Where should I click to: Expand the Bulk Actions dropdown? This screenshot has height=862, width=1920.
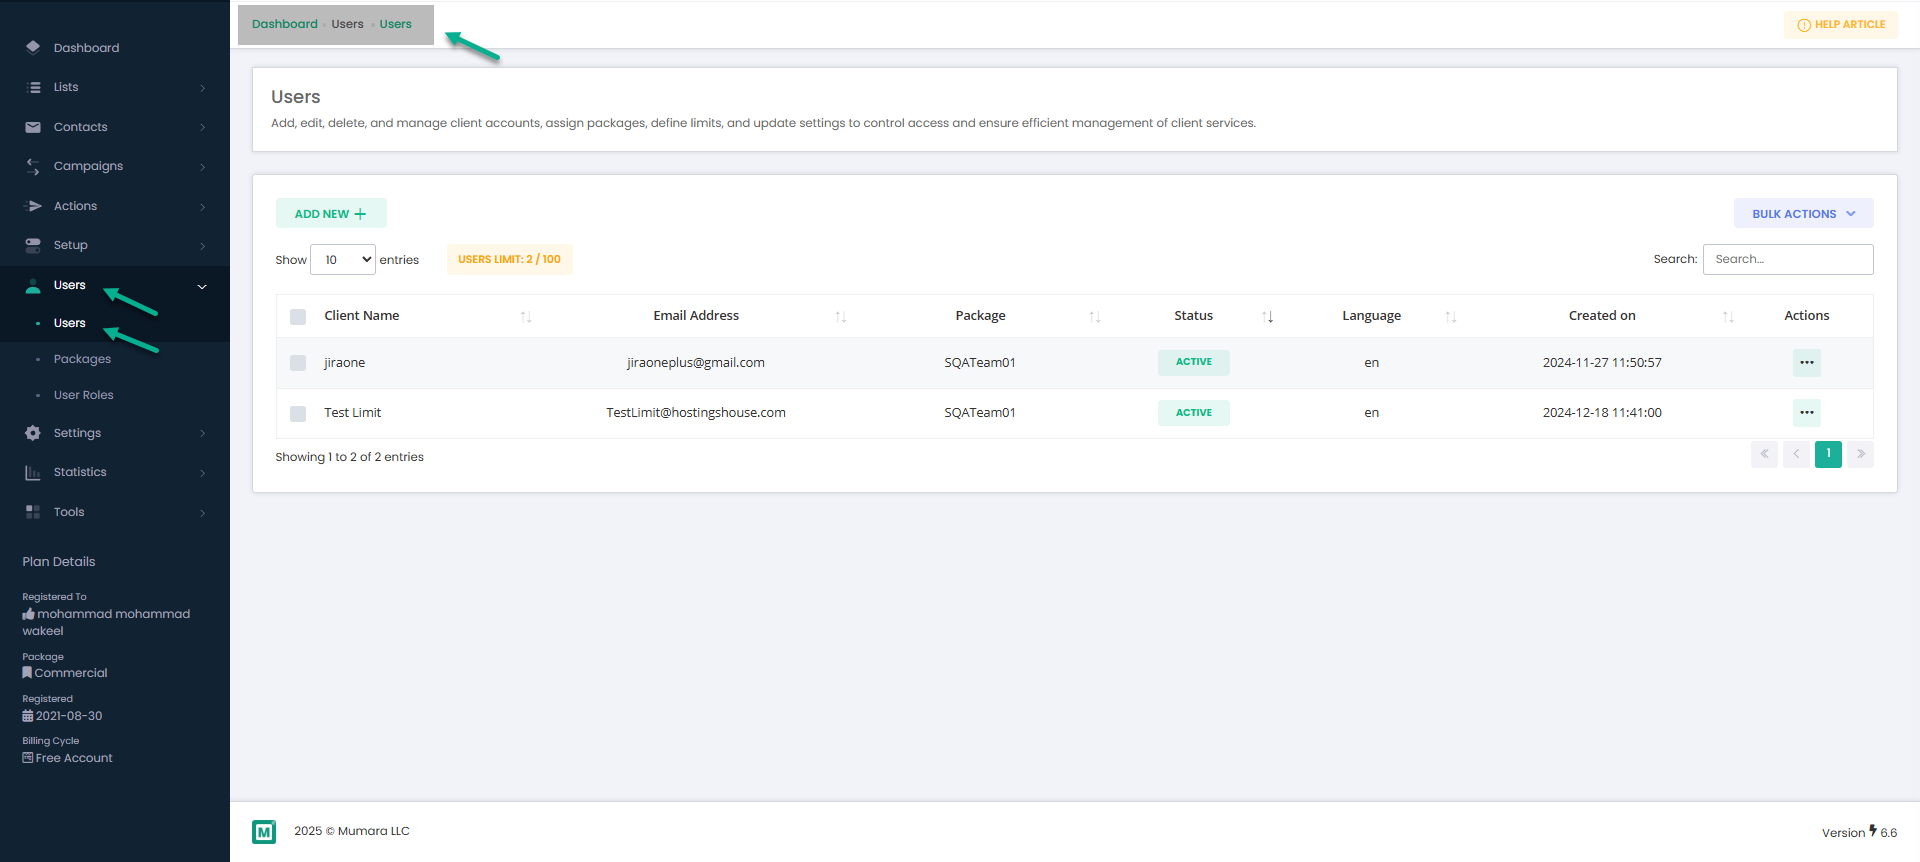pos(1803,214)
